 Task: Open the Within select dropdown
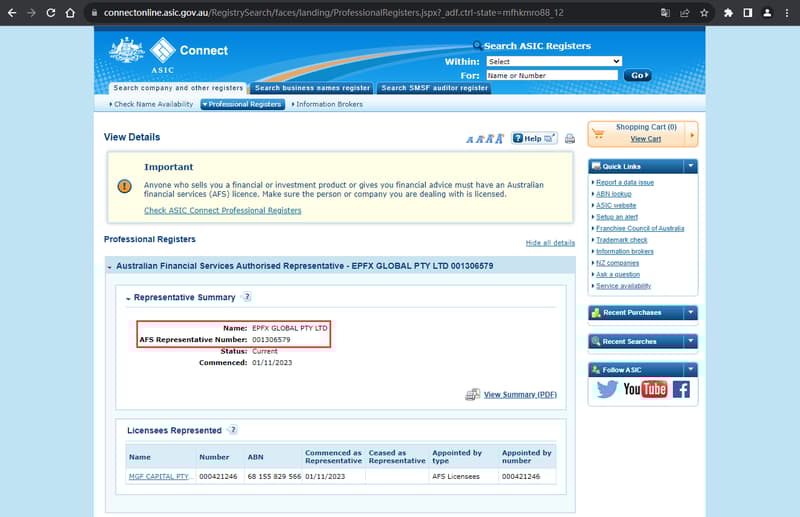553,61
